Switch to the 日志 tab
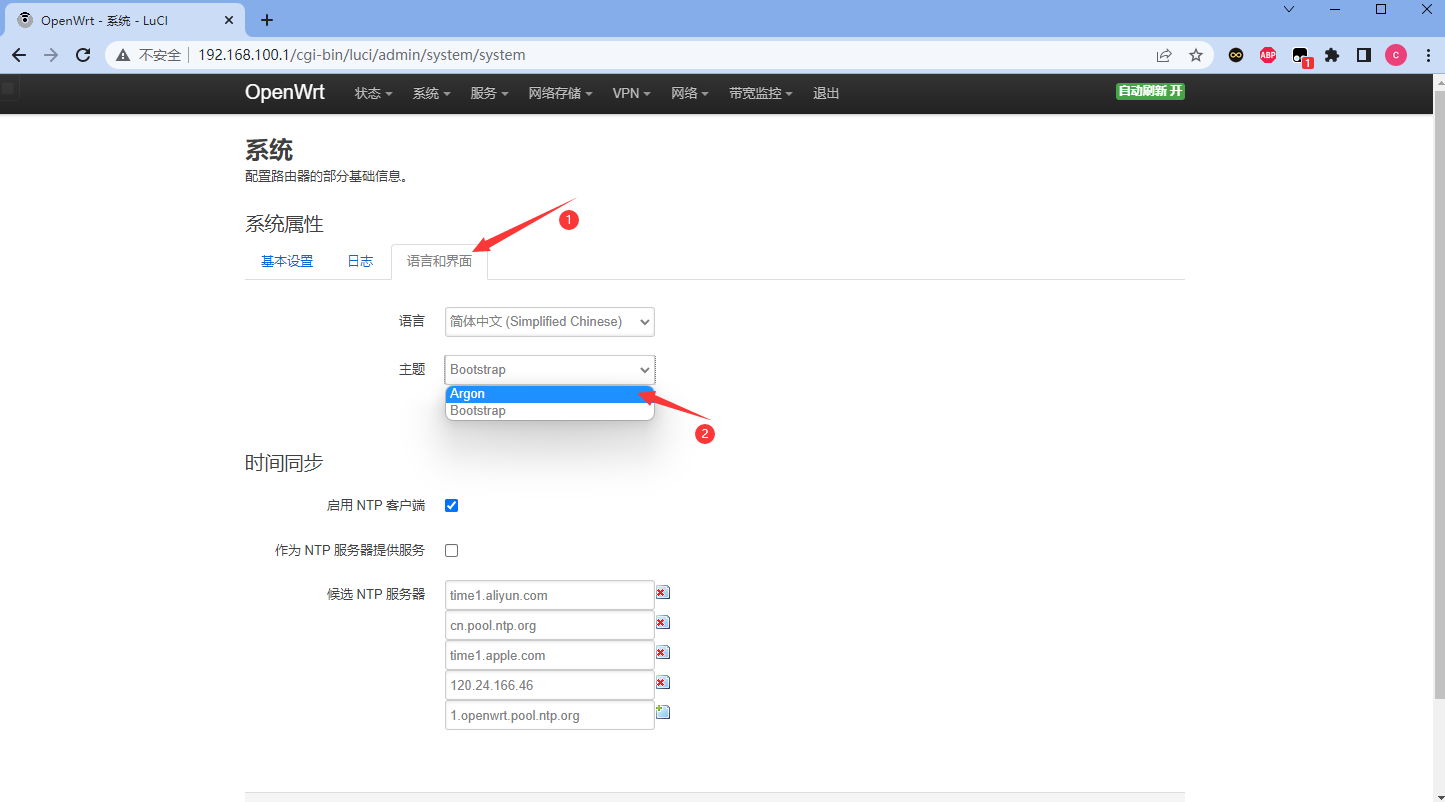 click(x=360, y=262)
